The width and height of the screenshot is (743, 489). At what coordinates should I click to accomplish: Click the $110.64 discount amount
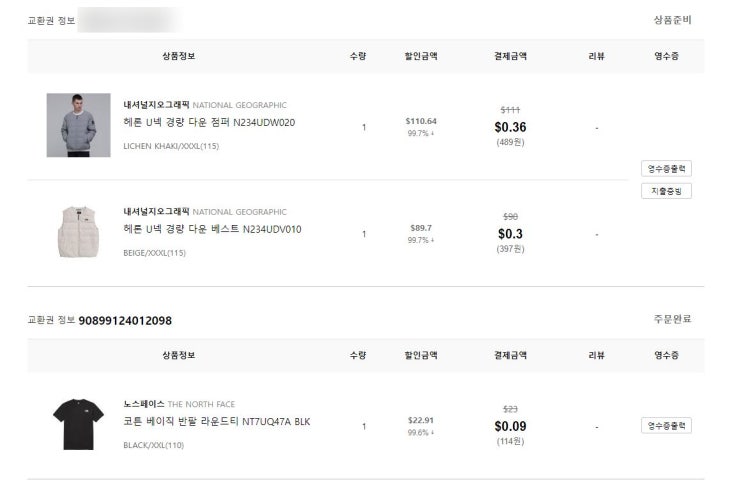coord(421,121)
